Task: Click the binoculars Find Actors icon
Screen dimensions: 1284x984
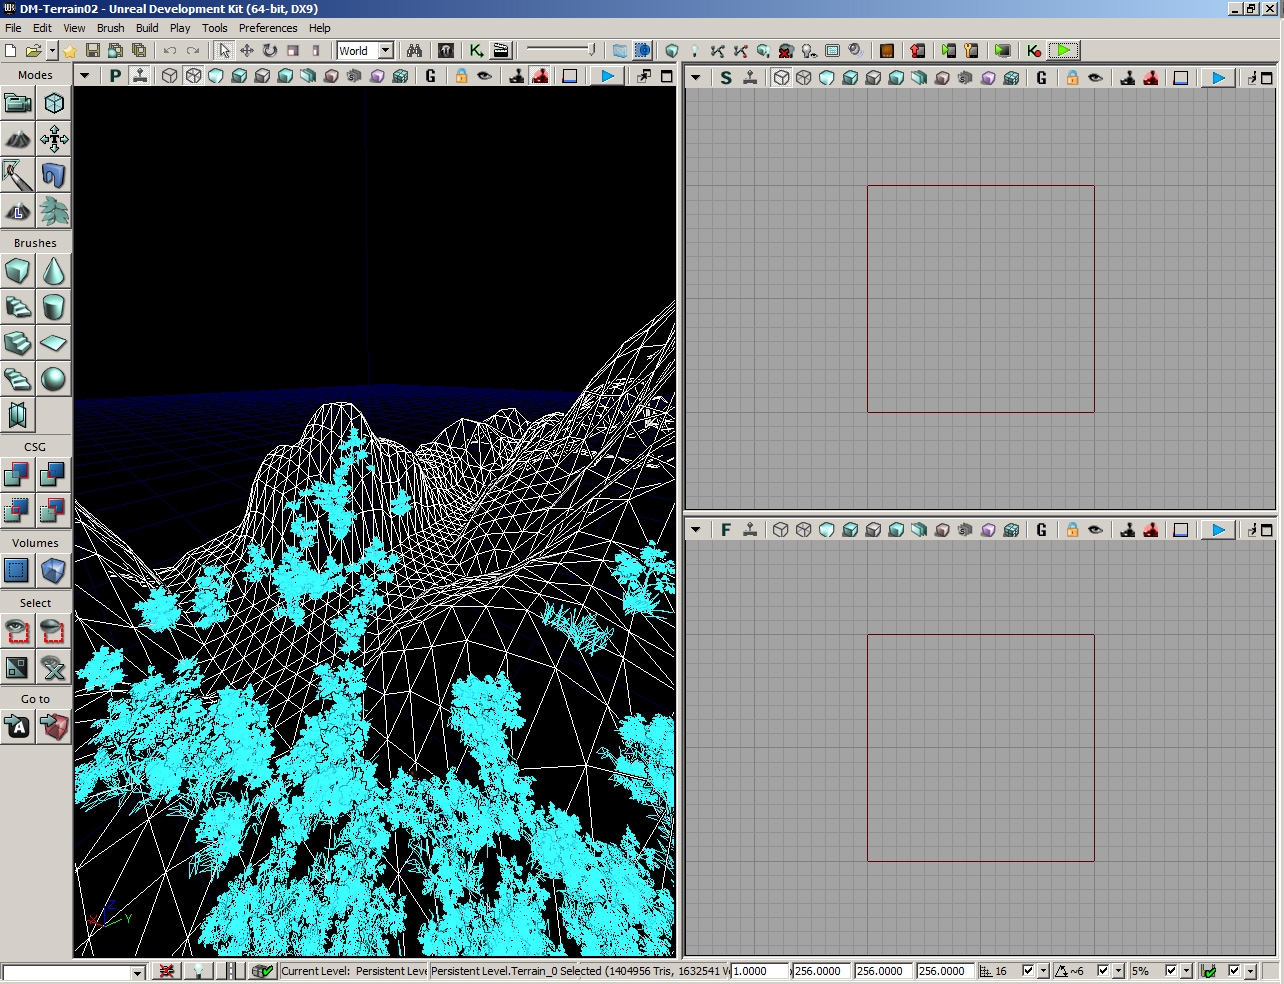Action: [x=414, y=50]
